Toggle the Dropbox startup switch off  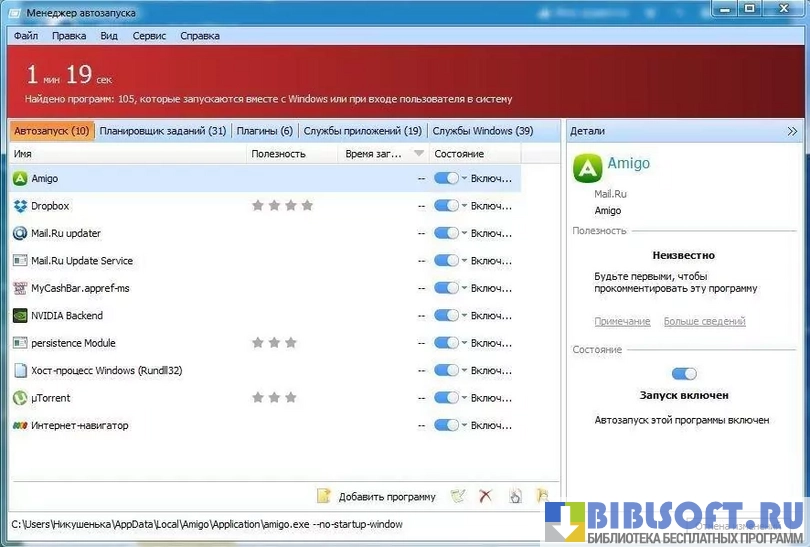pyautogui.click(x=446, y=206)
